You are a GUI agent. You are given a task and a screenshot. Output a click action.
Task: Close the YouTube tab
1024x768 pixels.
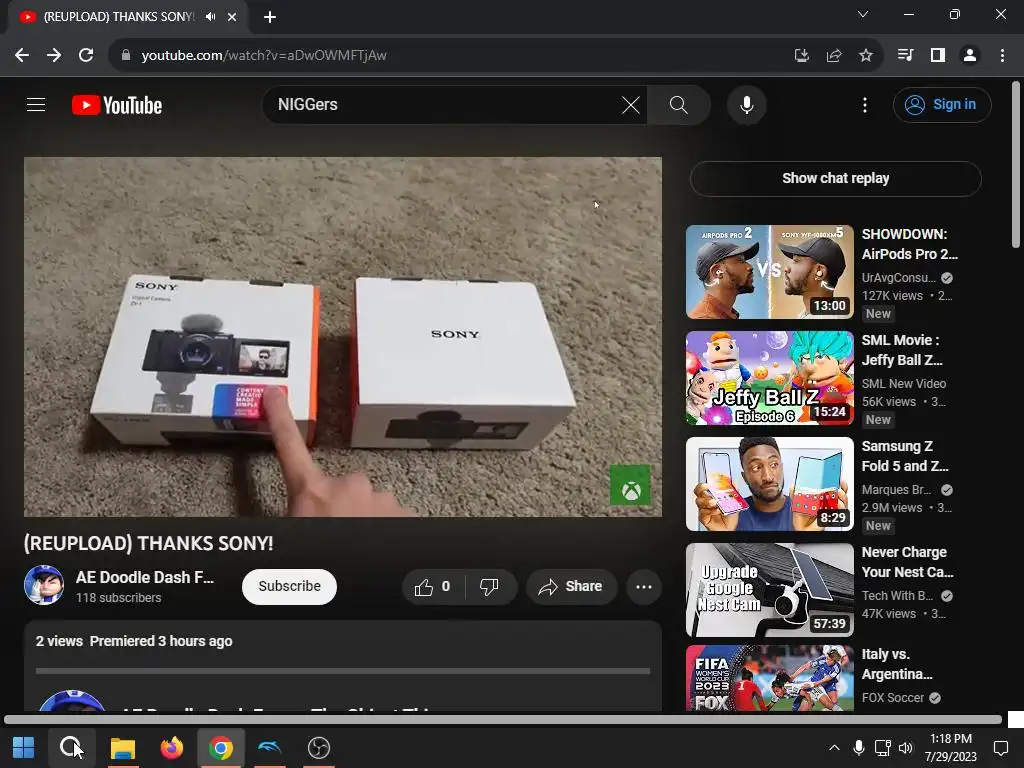(232, 17)
